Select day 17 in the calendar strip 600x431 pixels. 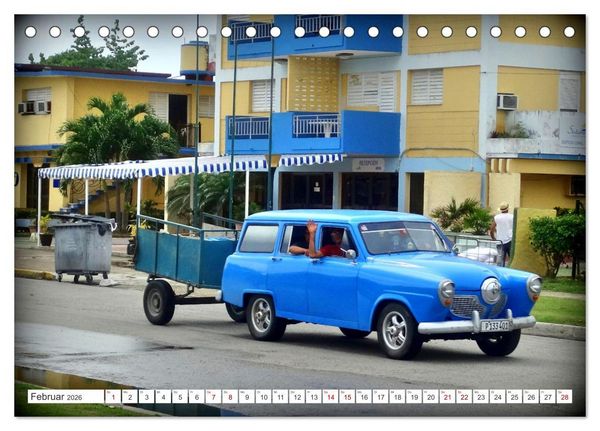click(x=381, y=397)
